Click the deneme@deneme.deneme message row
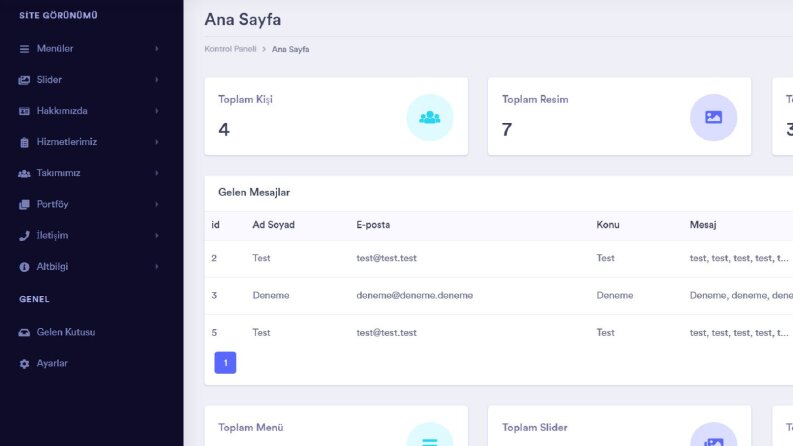 tap(499, 295)
